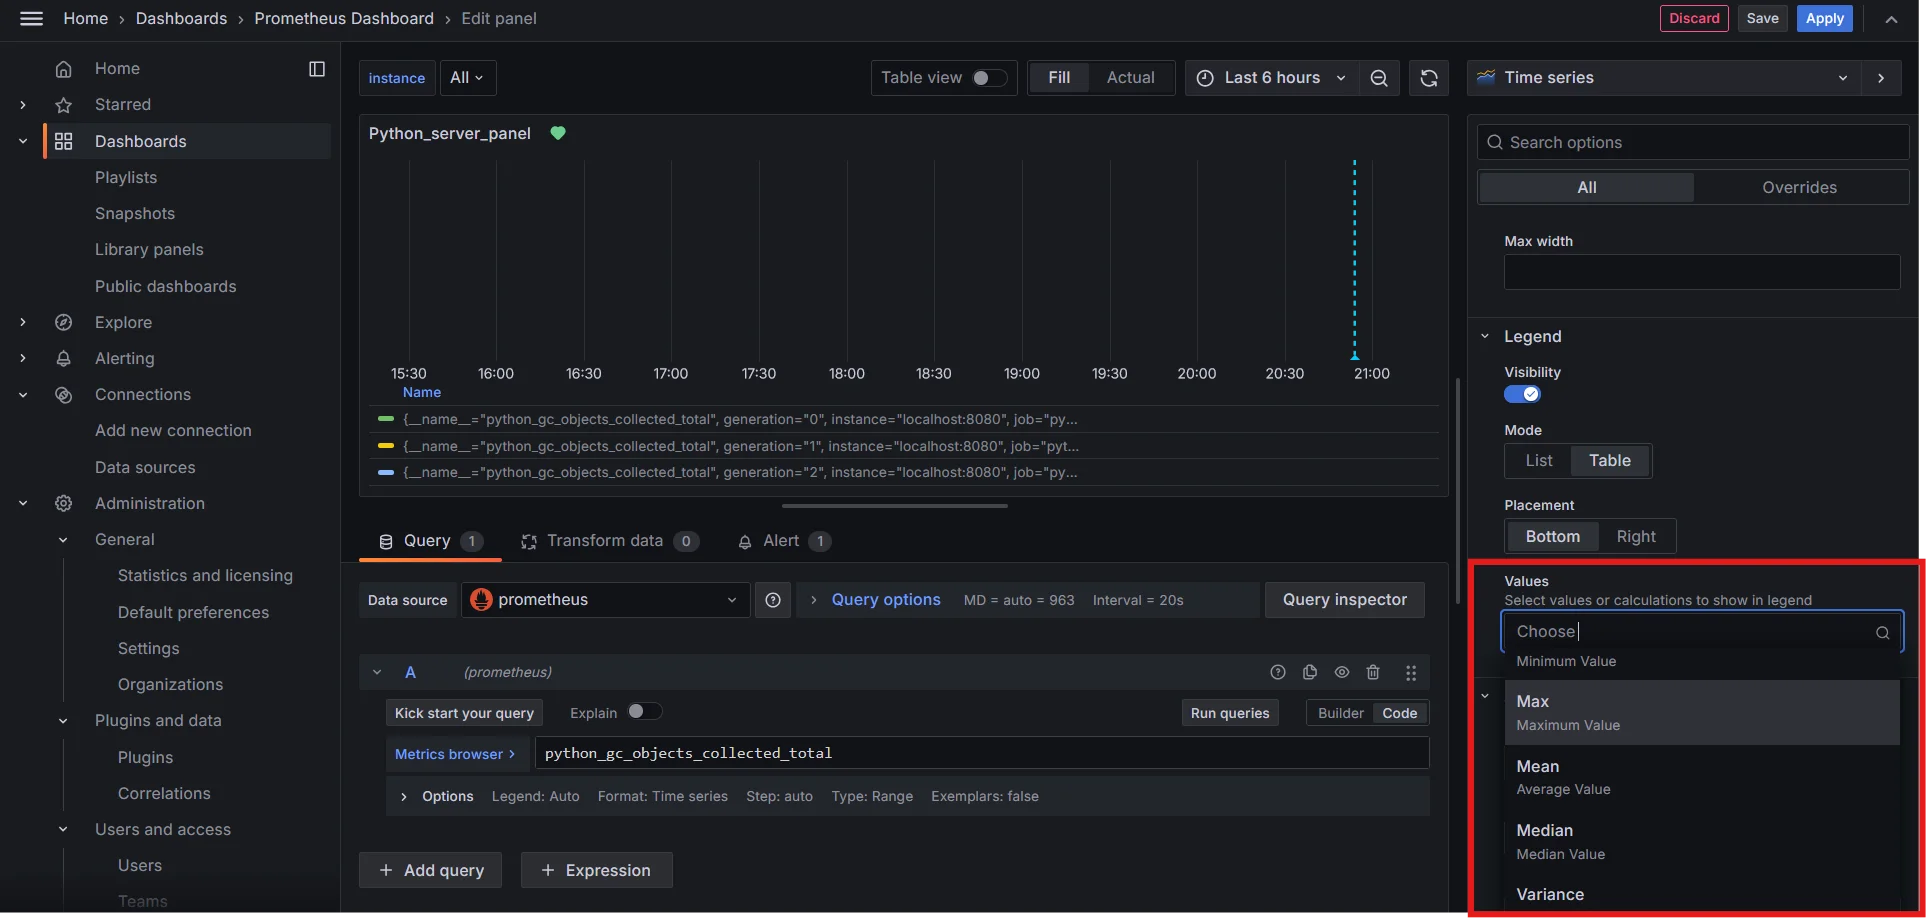This screenshot has width=1926, height=918.
Task: Click the Dashboards grid icon
Action: tap(63, 141)
